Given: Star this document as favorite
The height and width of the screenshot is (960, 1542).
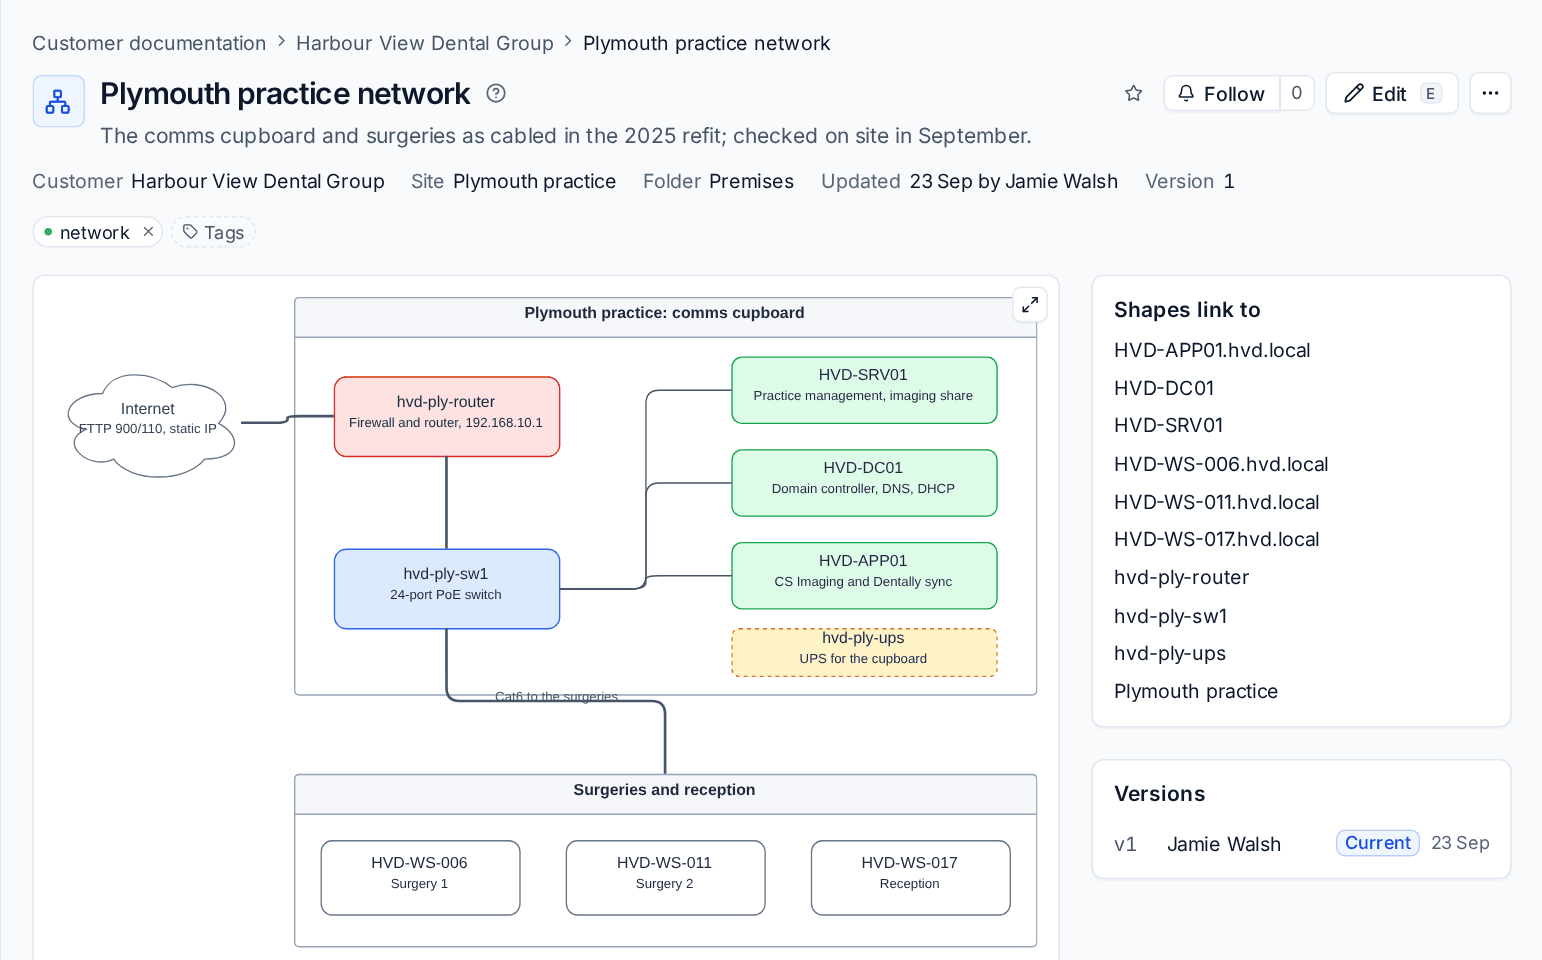Looking at the screenshot, I should tap(1133, 94).
